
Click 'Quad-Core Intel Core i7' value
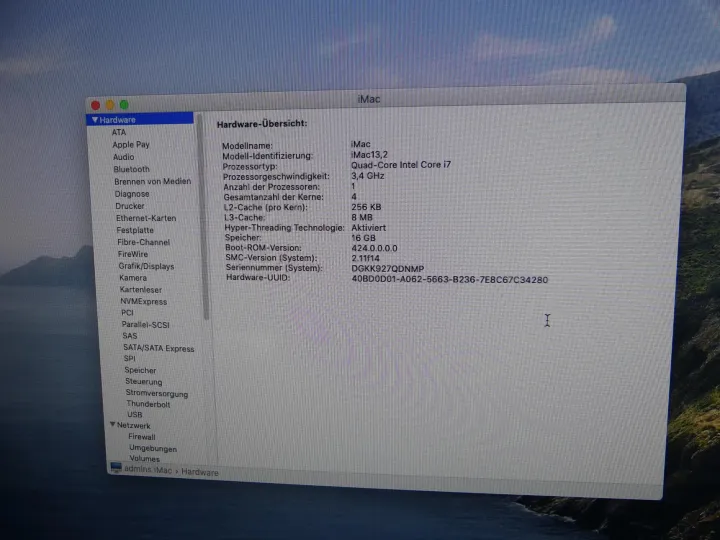pos(401,165)
